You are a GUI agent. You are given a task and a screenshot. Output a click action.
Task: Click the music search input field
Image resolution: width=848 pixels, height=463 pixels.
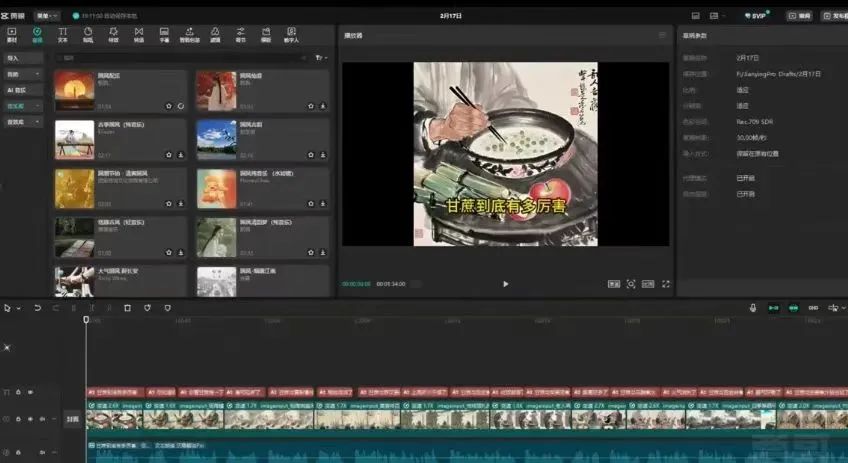182,57
